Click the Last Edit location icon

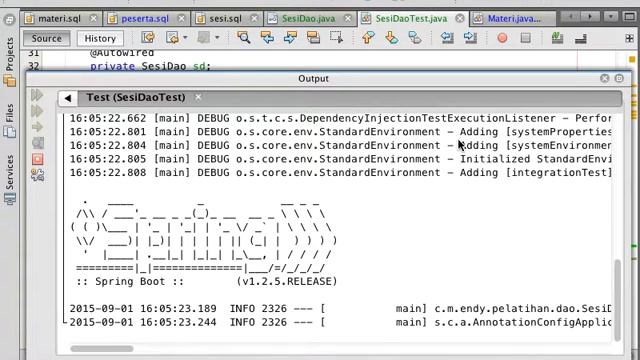pos(148,38)
